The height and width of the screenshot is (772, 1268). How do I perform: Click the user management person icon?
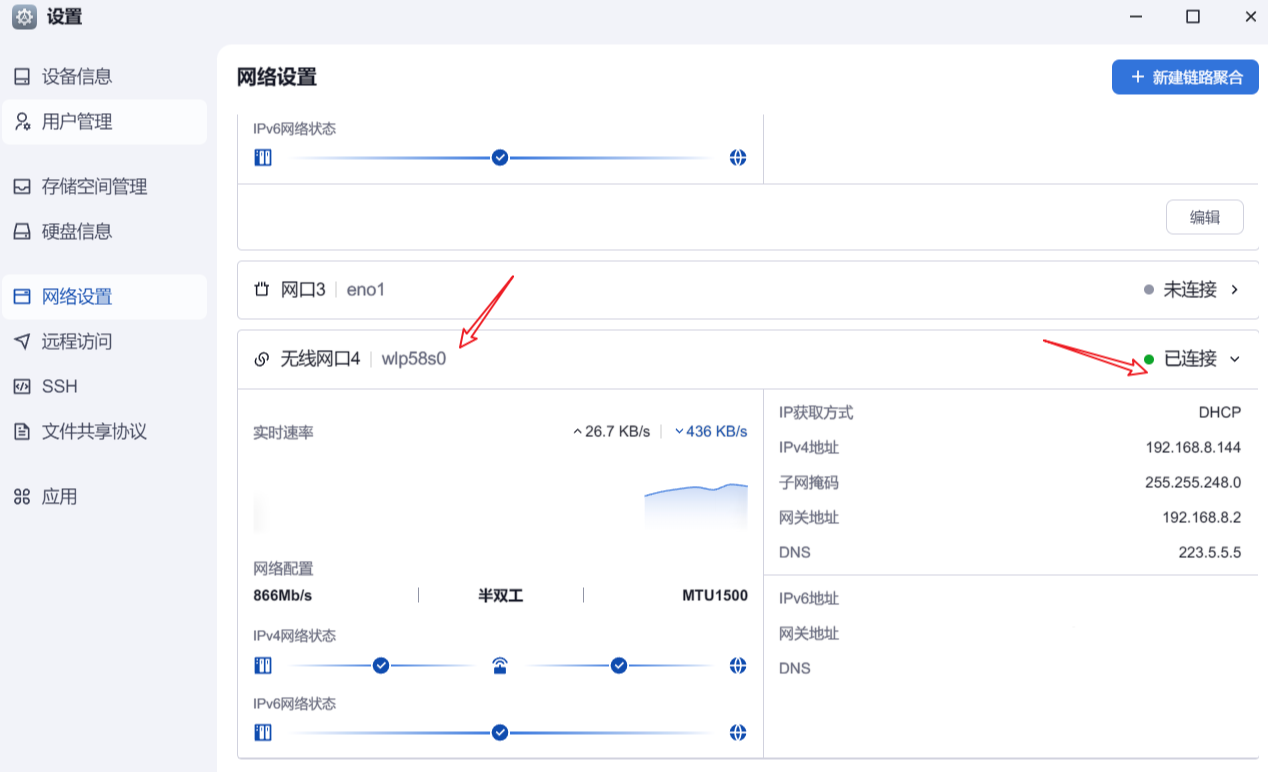[x=22, y=122]
